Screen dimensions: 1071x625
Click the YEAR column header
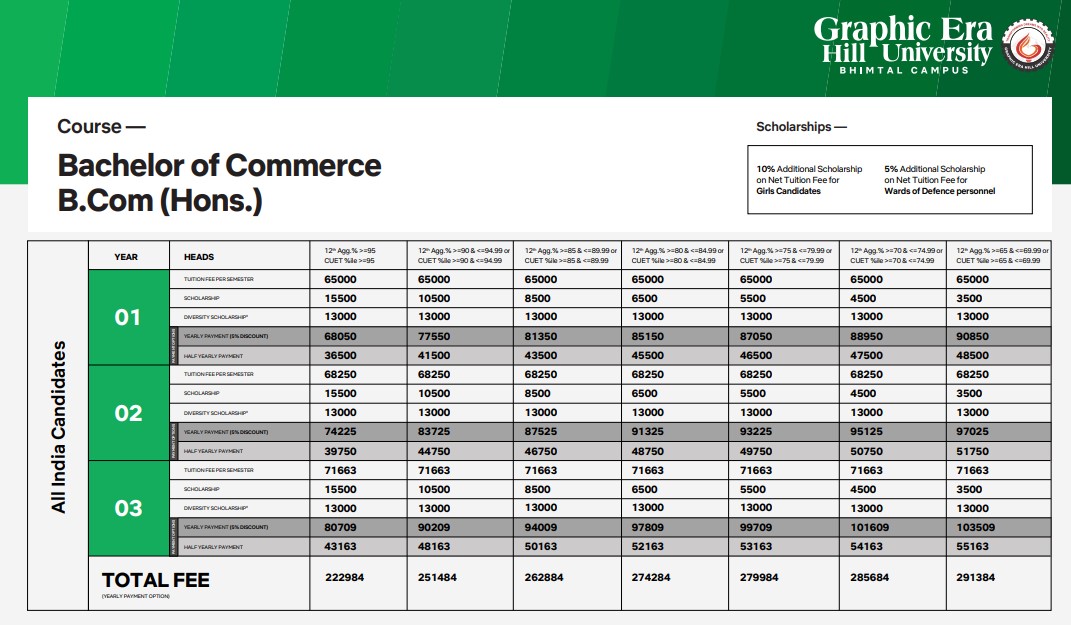point(126,256)
